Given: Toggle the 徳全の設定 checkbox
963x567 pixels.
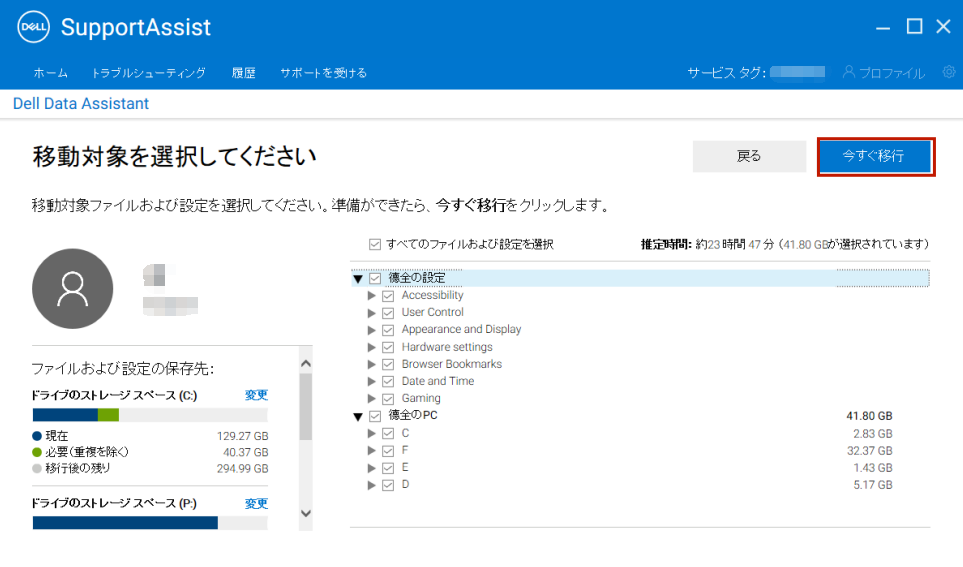Looking at the screenshot, I should [375, 278].
